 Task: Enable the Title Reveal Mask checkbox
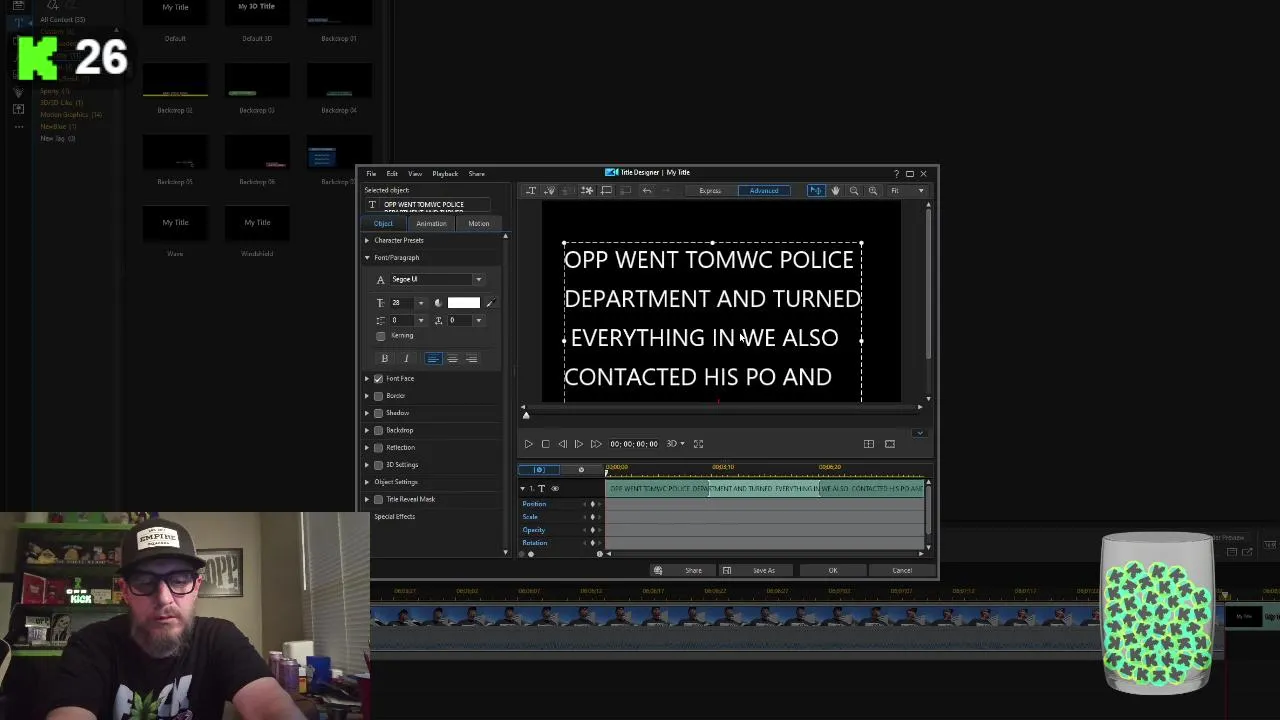coord(378,499)
